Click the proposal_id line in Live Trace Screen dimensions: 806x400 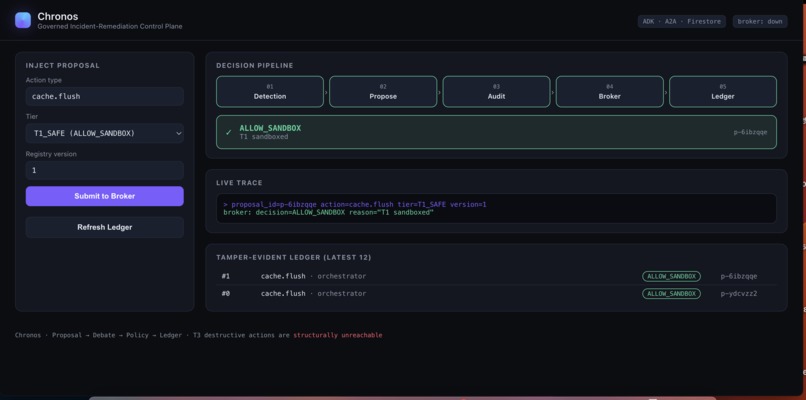(355, 205)
